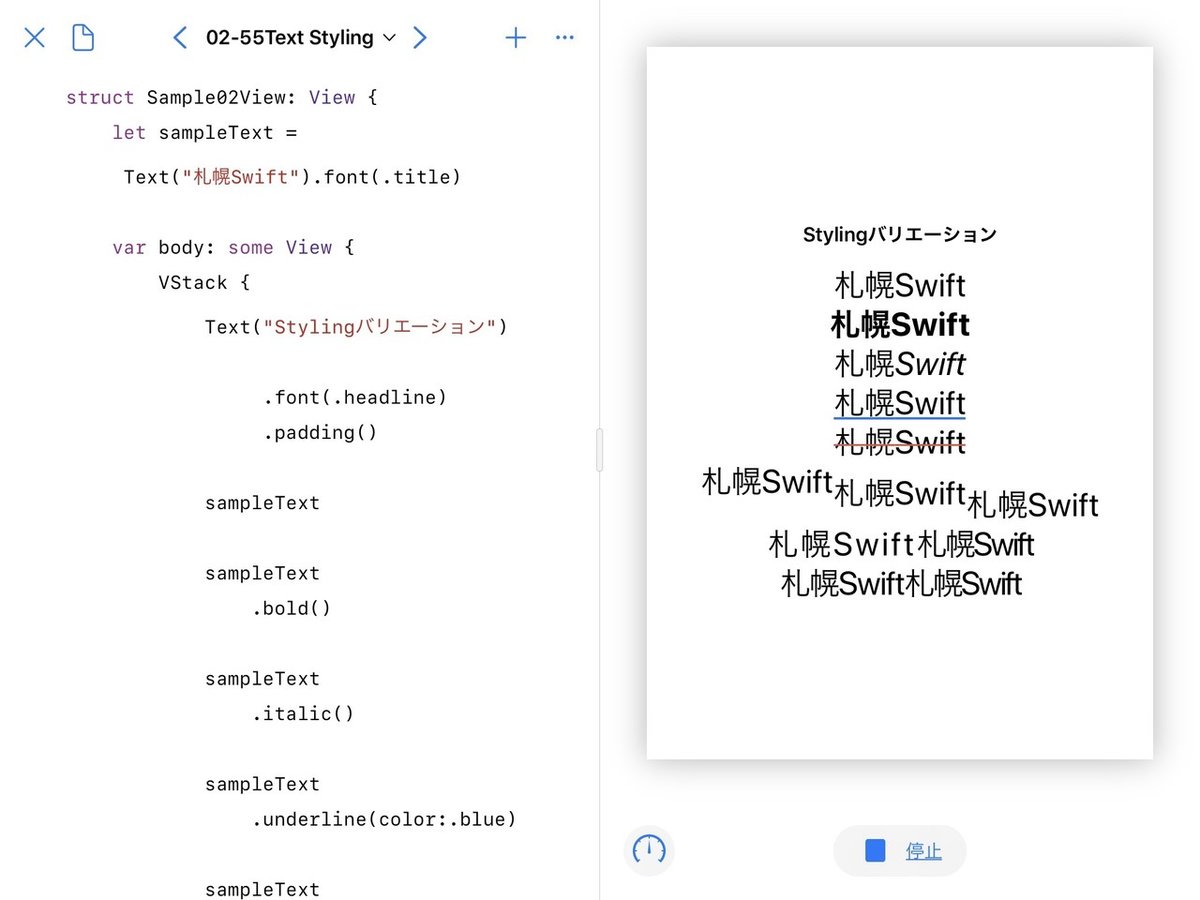Click sampleText line above .underline
This screenshot has width=1200, height=900.
pyautogui.click(x=262, y=784)
